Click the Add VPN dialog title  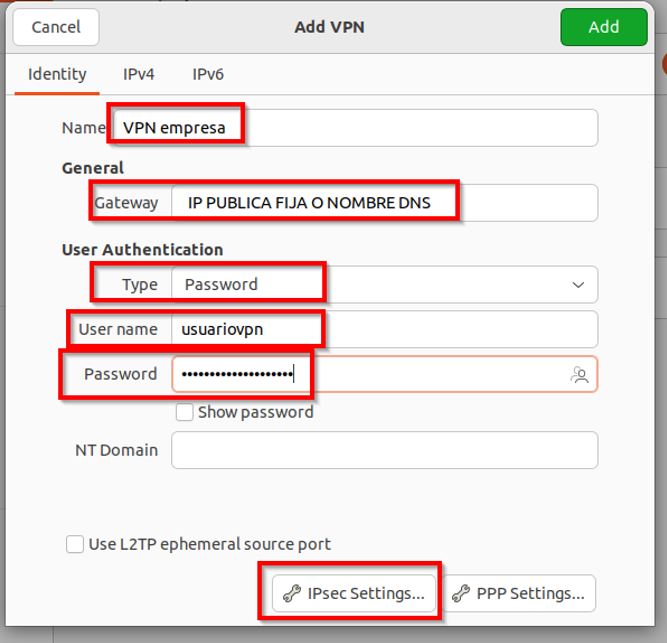point(329,27)
